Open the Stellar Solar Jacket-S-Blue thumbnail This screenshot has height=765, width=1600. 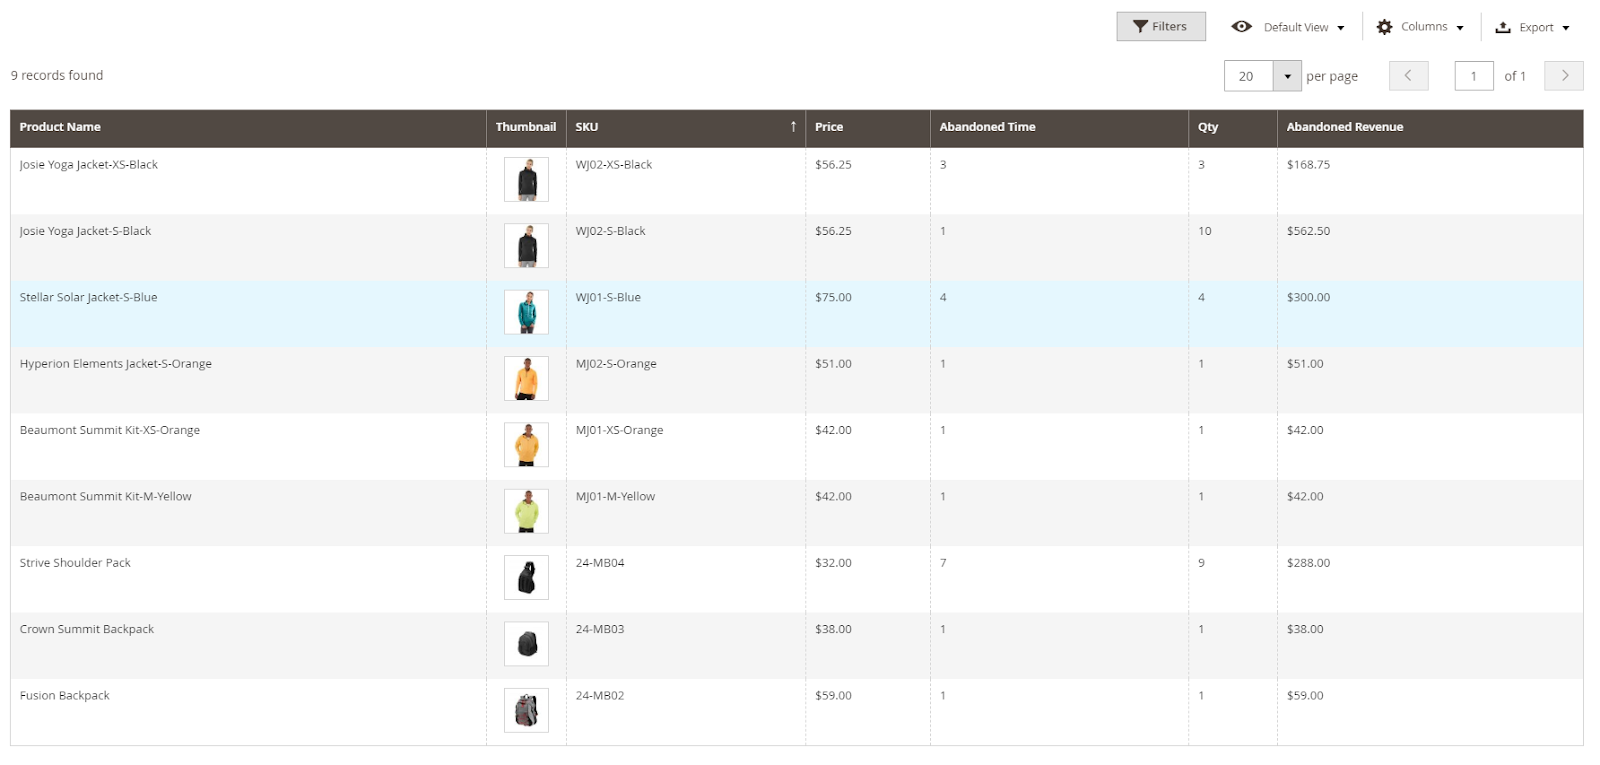tap(526, 313)
